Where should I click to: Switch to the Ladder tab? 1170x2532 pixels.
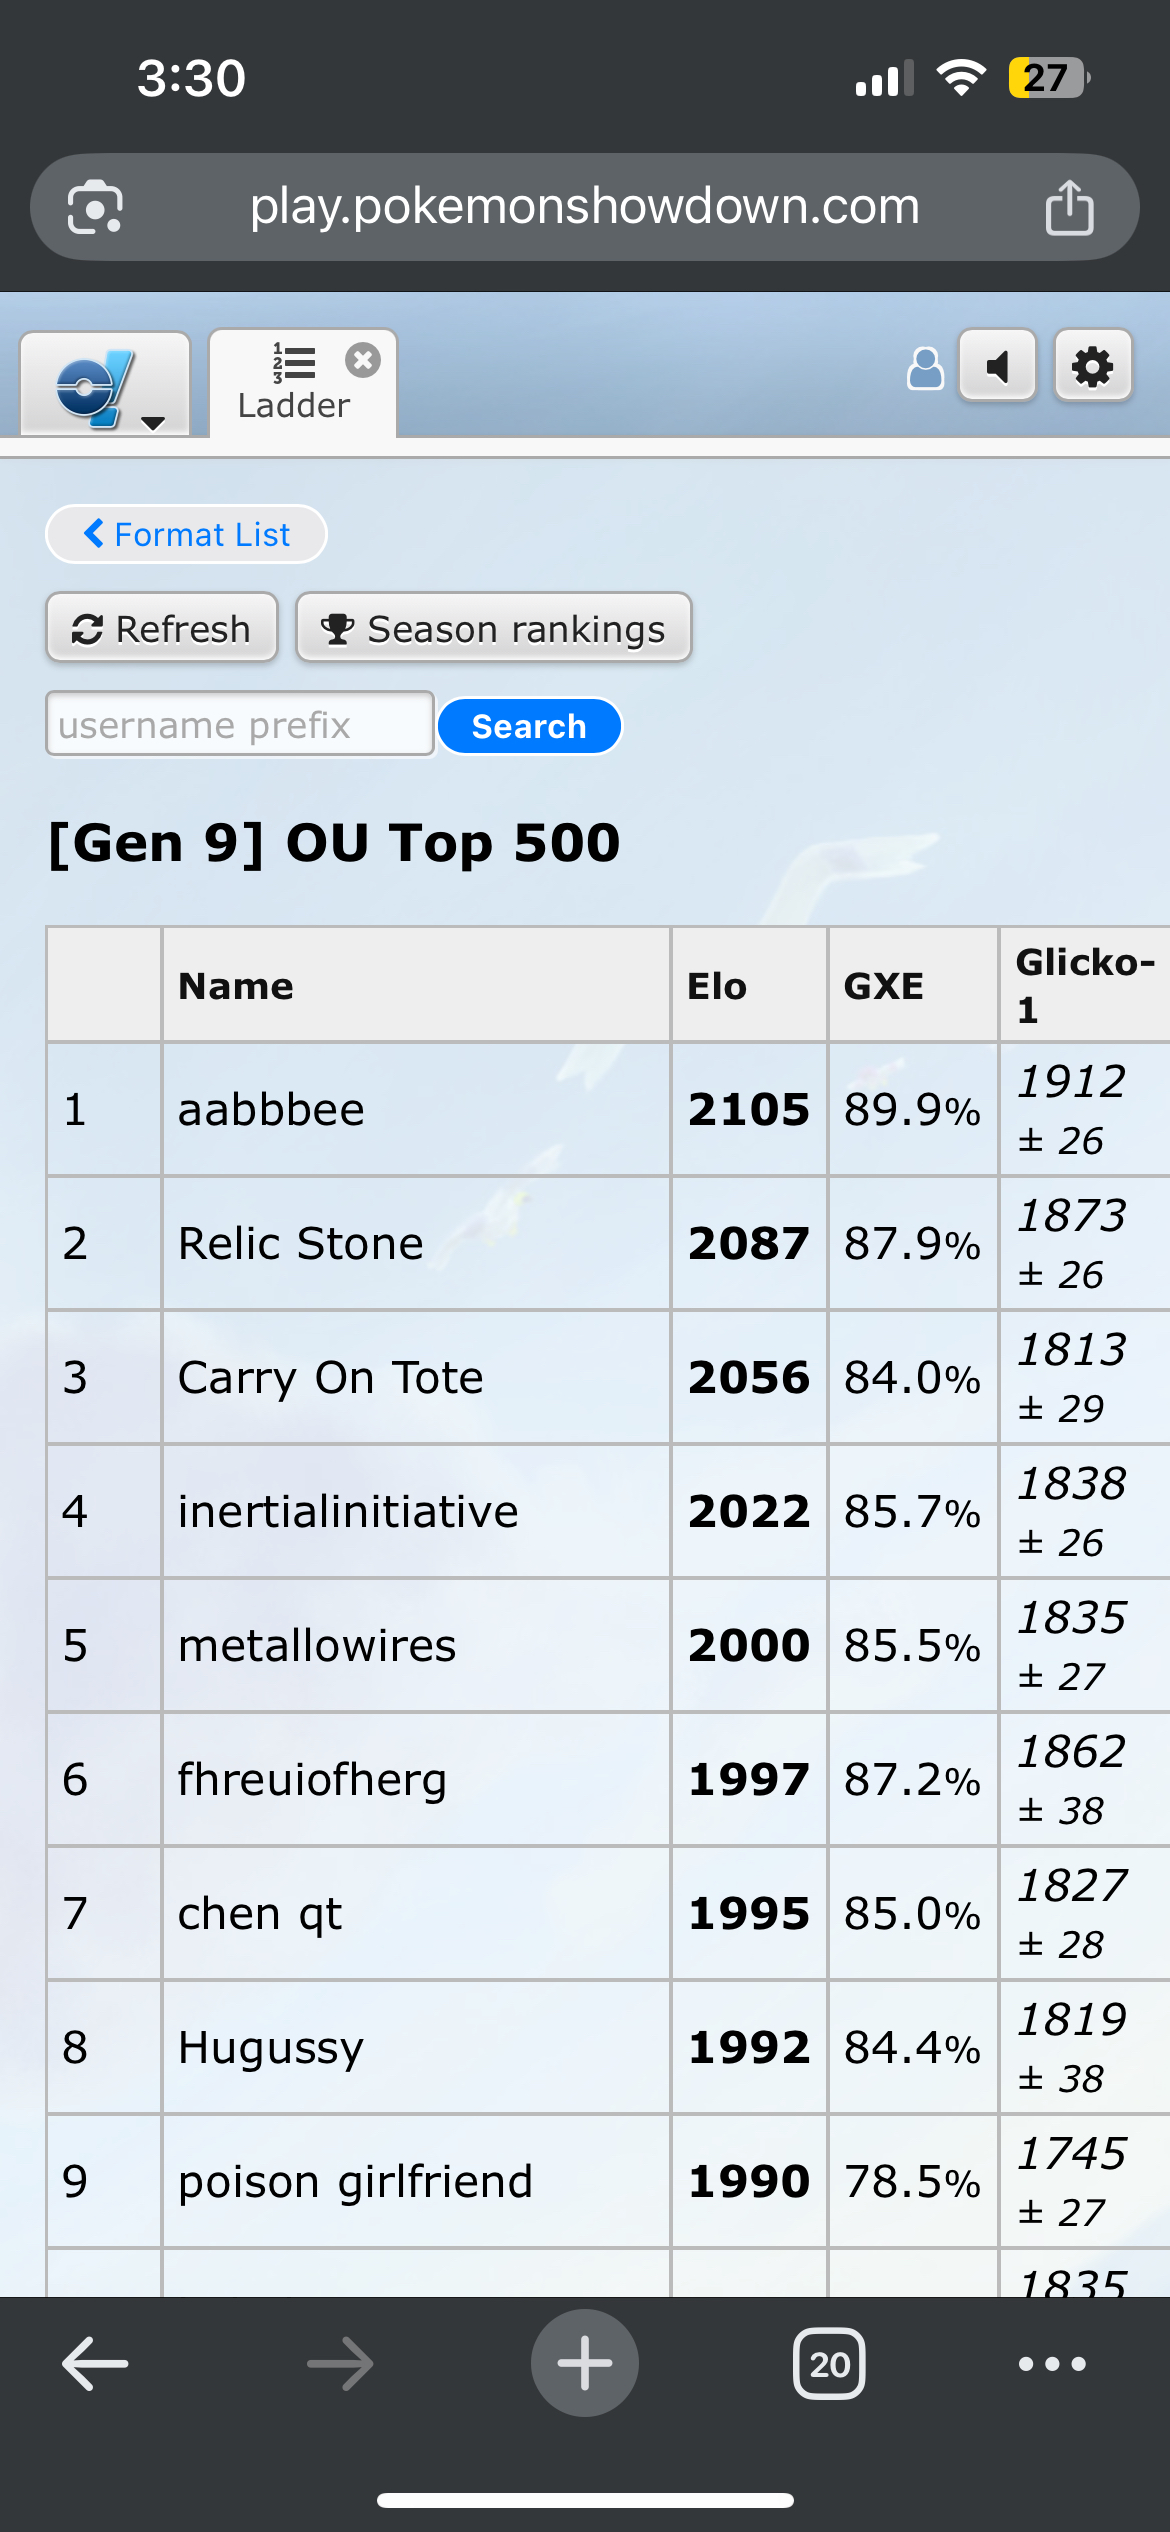(294, 384)
